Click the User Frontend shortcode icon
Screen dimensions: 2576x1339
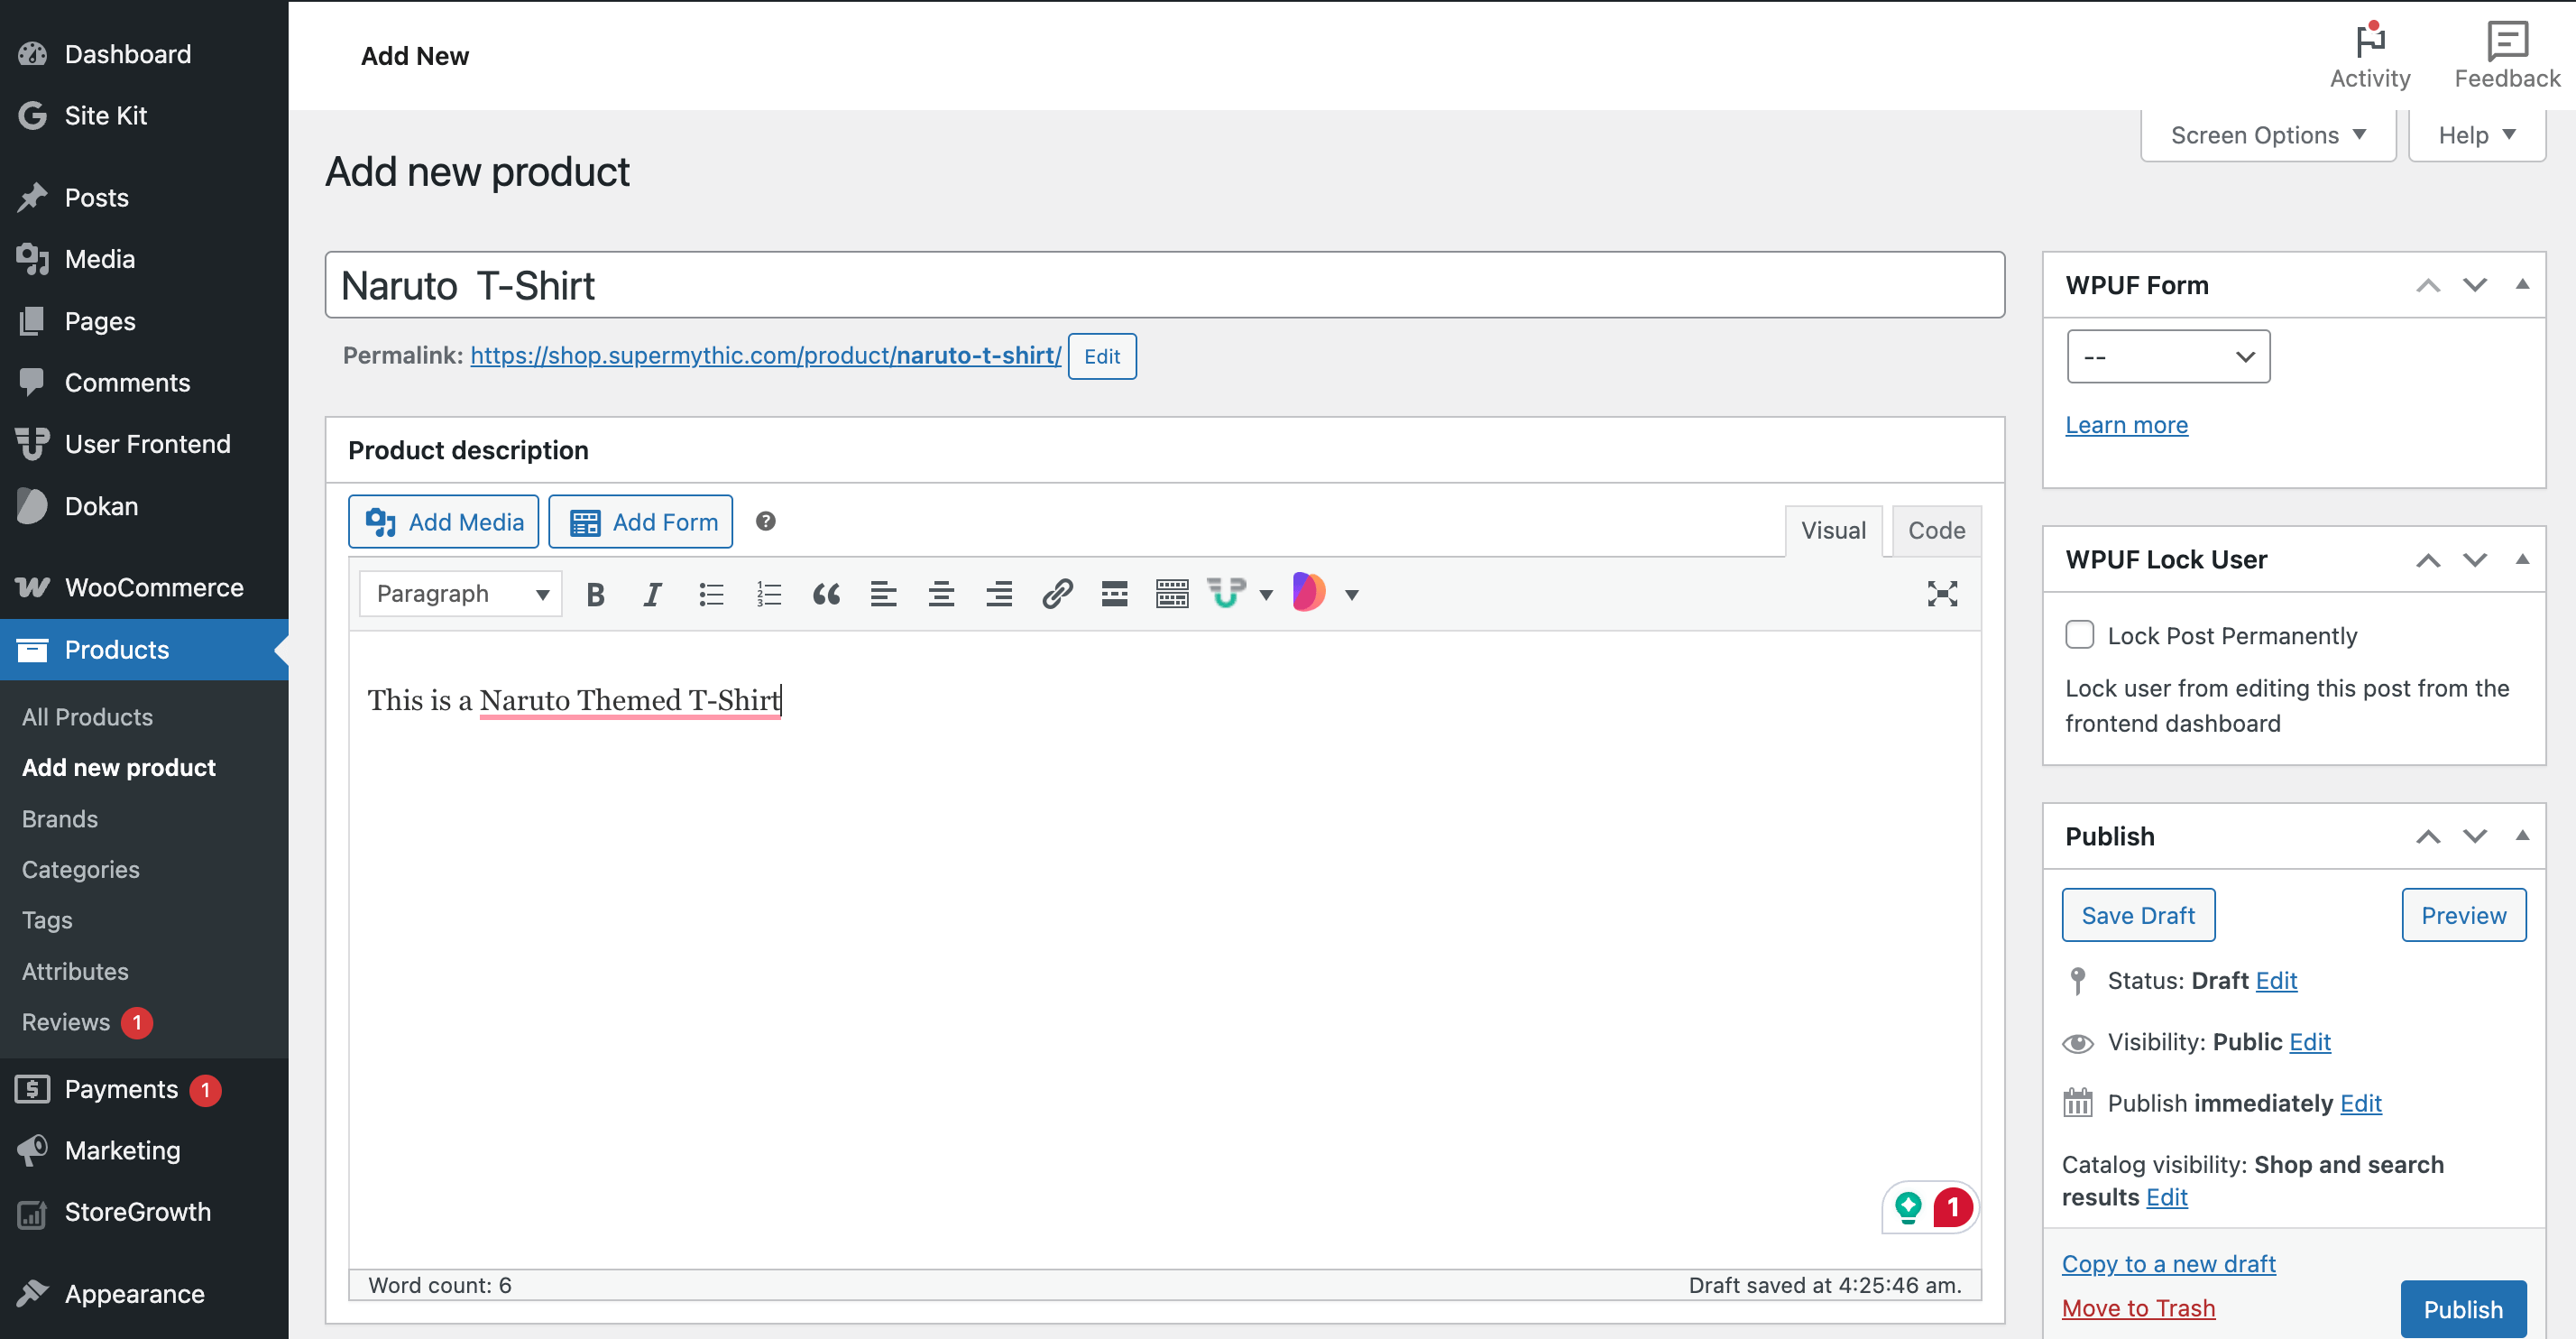(x=1226, y=594)
